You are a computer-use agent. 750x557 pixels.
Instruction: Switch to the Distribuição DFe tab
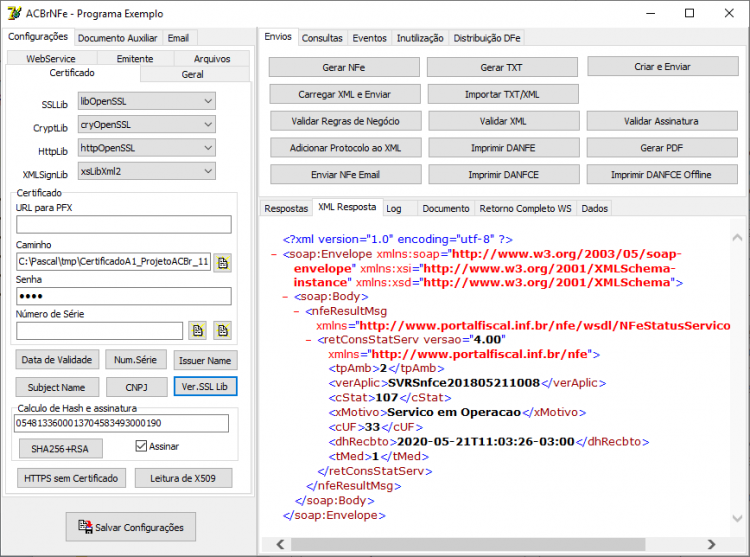click(487, 38)
